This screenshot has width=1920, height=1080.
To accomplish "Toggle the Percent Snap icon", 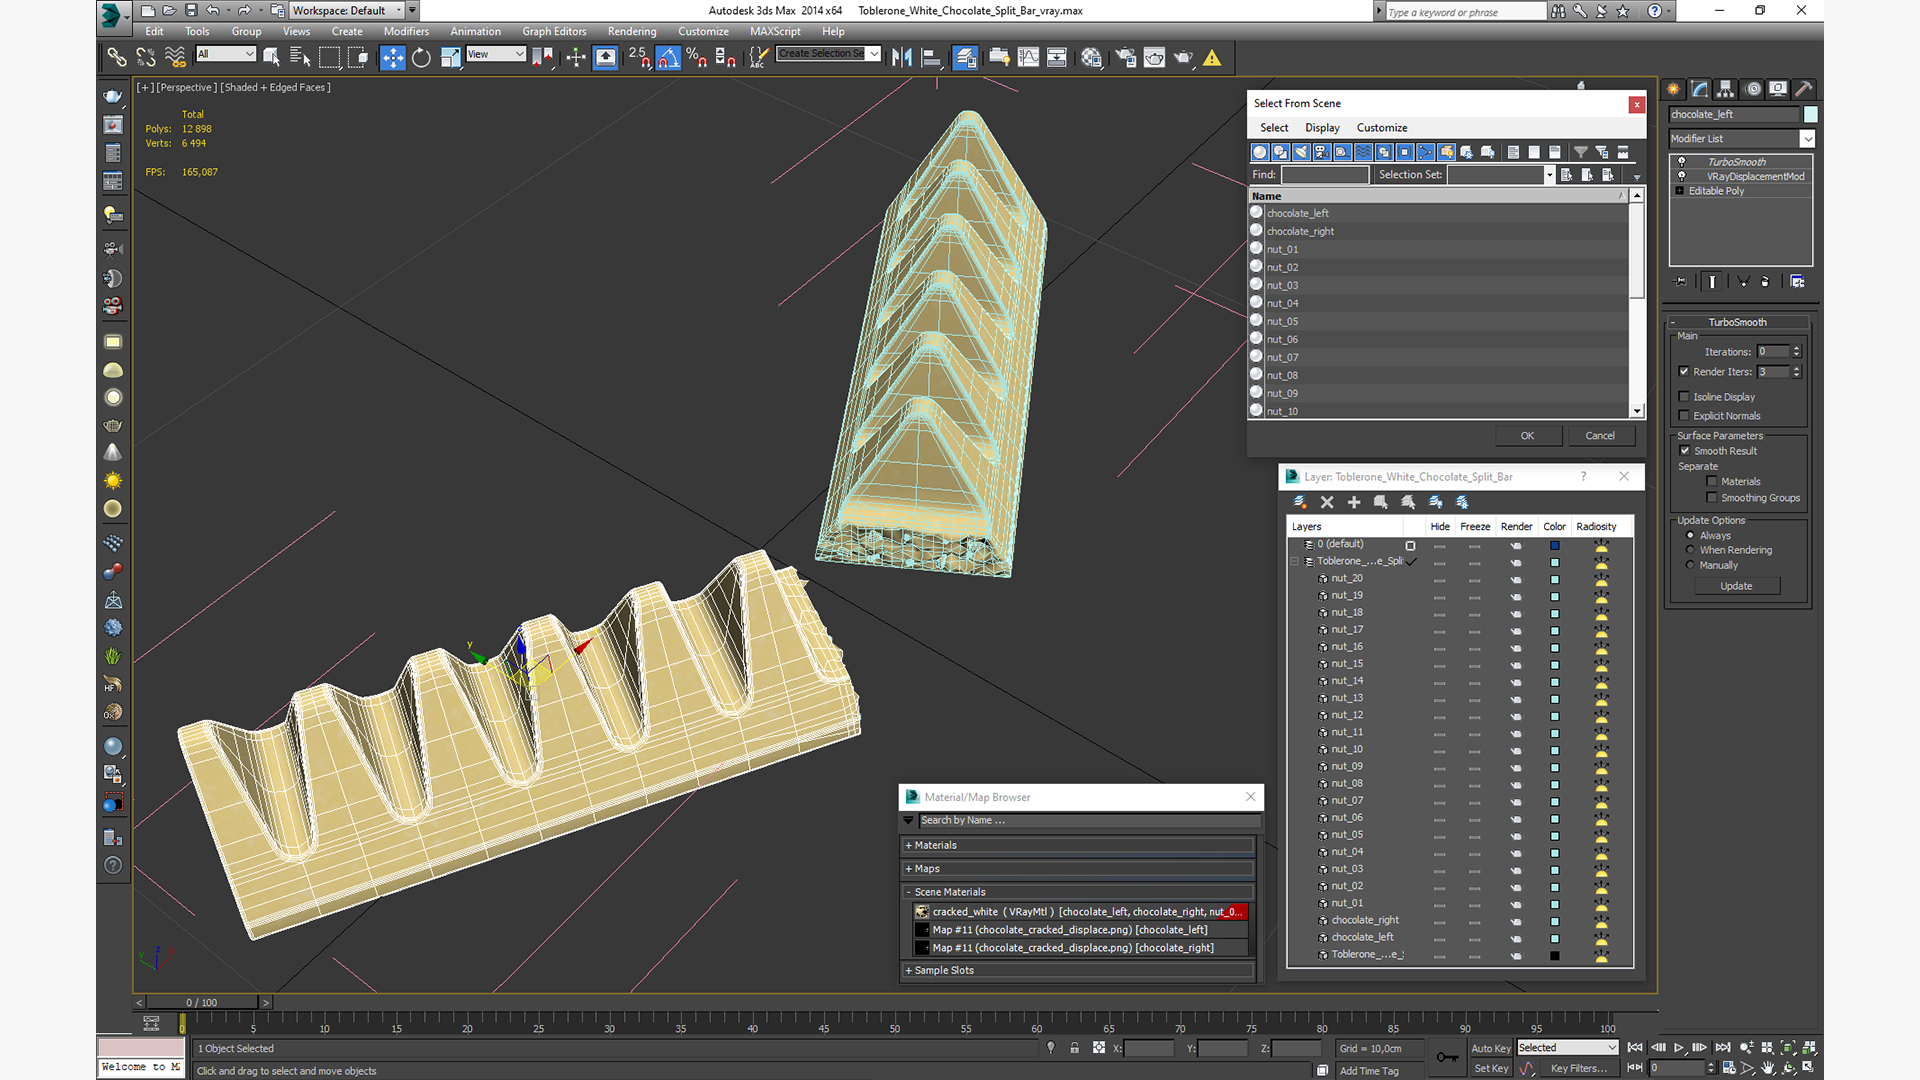I will (x=697, y=58).
